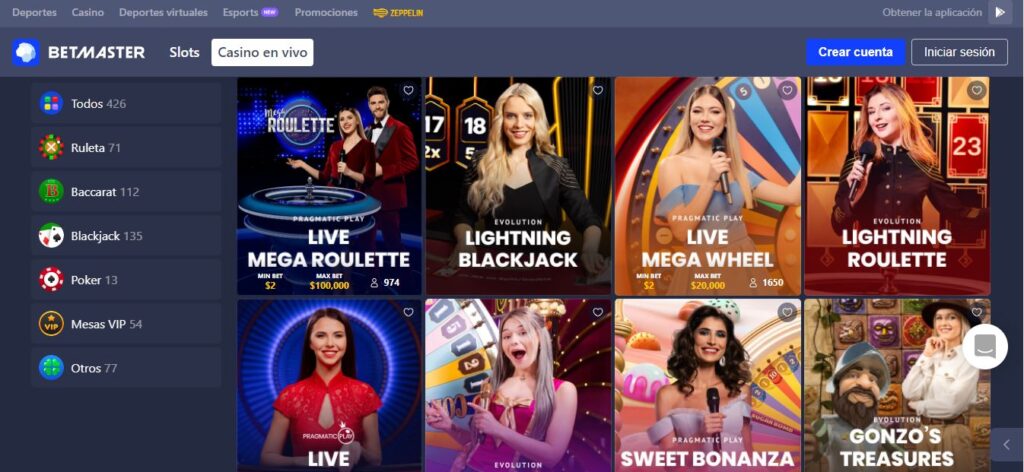Toggle favorite heart on Lightning Blackjack
This screenshot has width=1024, height=472.
point(598,91)
